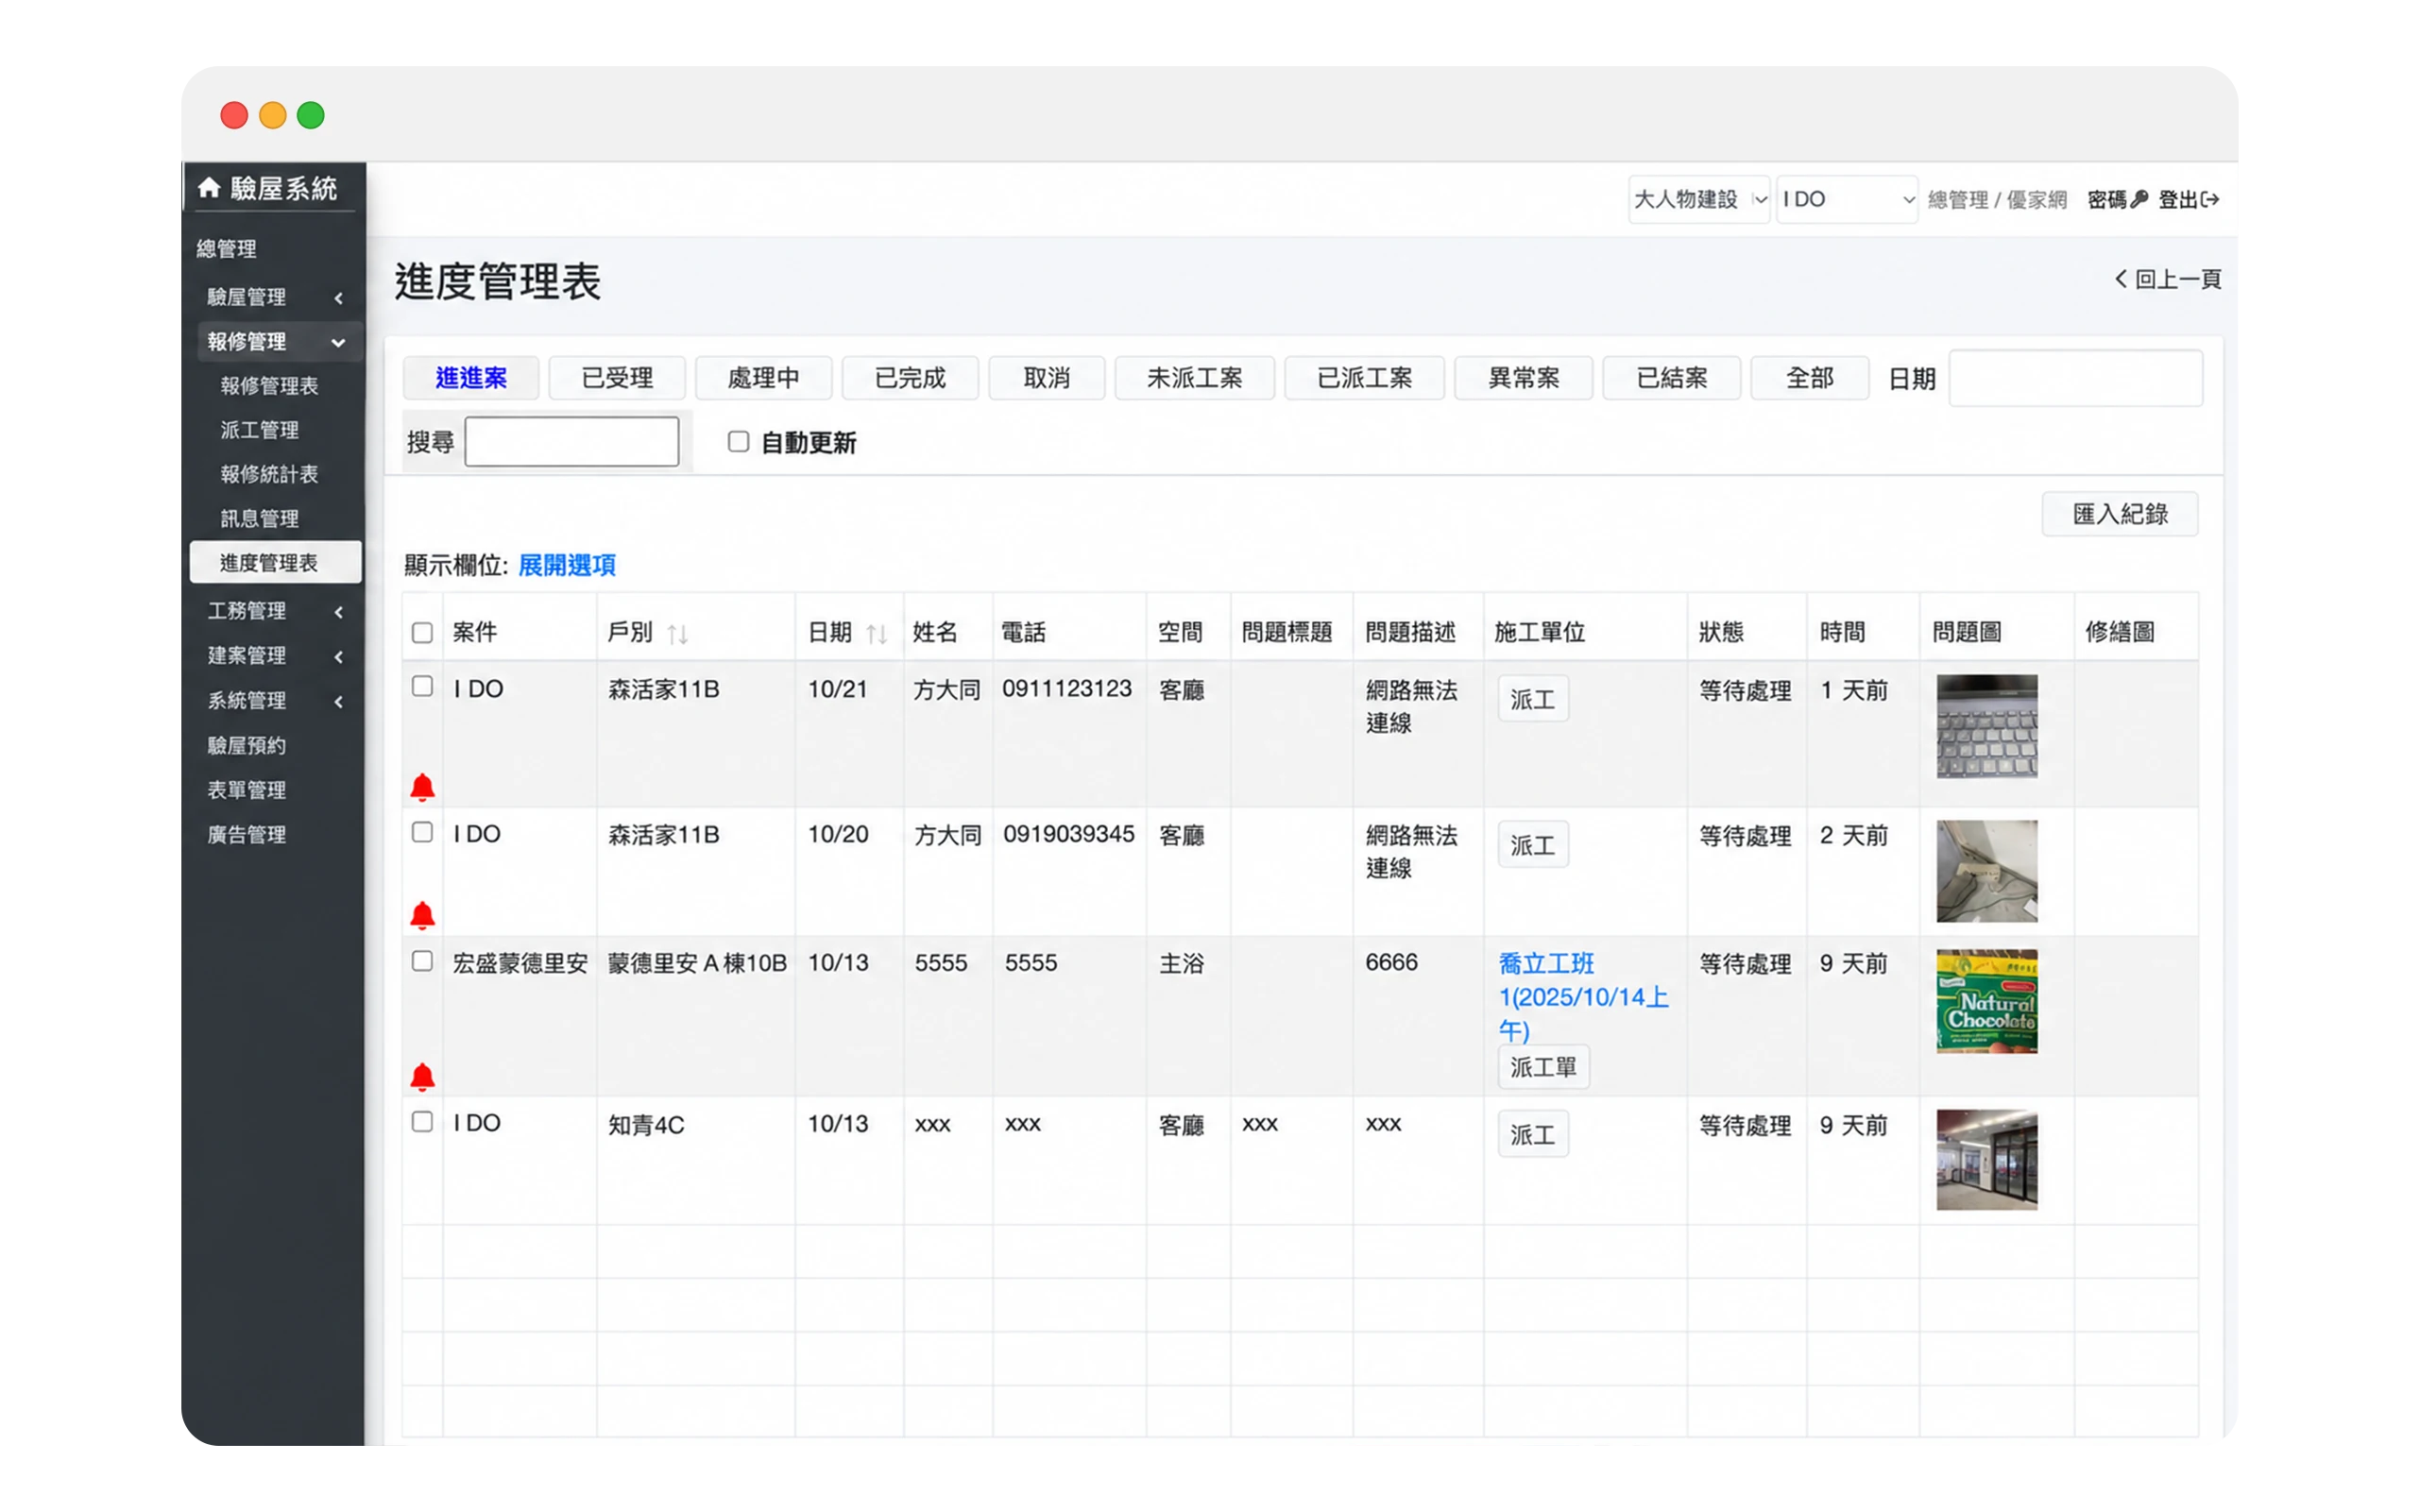
Task: Click the 派工單 button
Action: pyautogui.click(x=1543, y=1067)
